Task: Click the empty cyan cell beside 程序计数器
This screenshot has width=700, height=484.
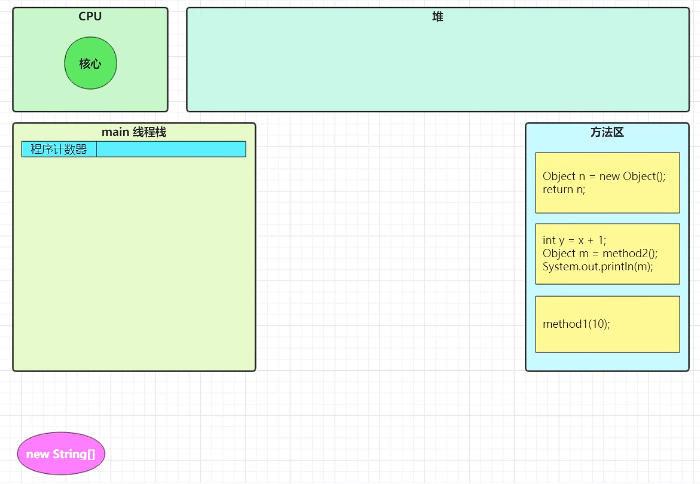Action: tap(170, 149)
